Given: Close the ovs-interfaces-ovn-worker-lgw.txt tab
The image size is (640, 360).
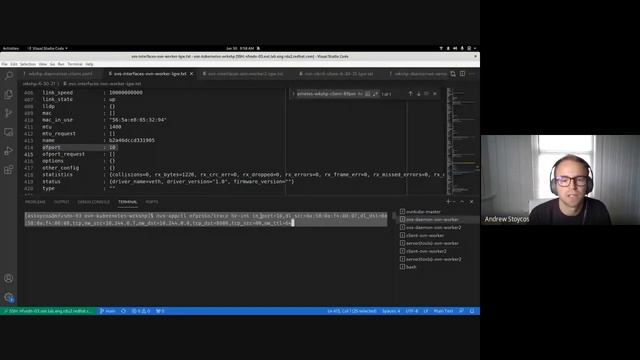Looking at the screenshot, I should (191, 74).
